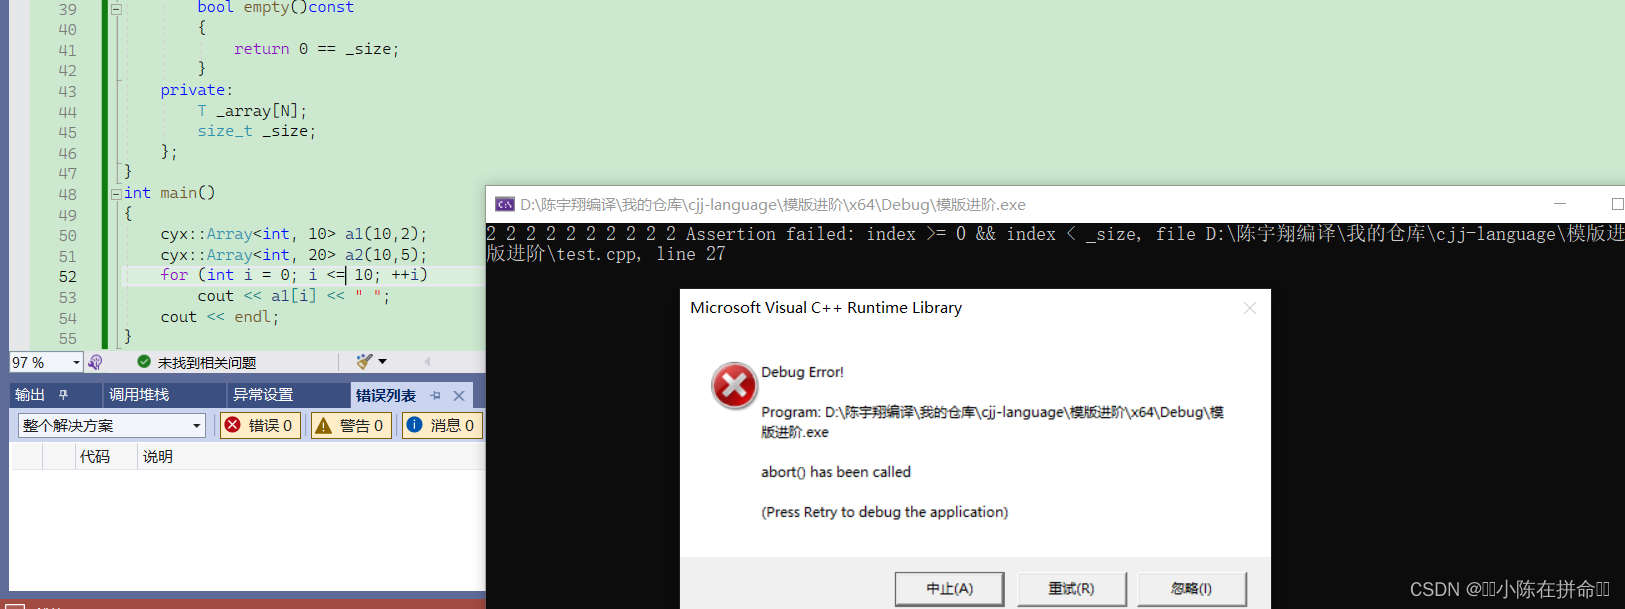Click the red Debug Error icon in dialog

(x=734, y=386)
